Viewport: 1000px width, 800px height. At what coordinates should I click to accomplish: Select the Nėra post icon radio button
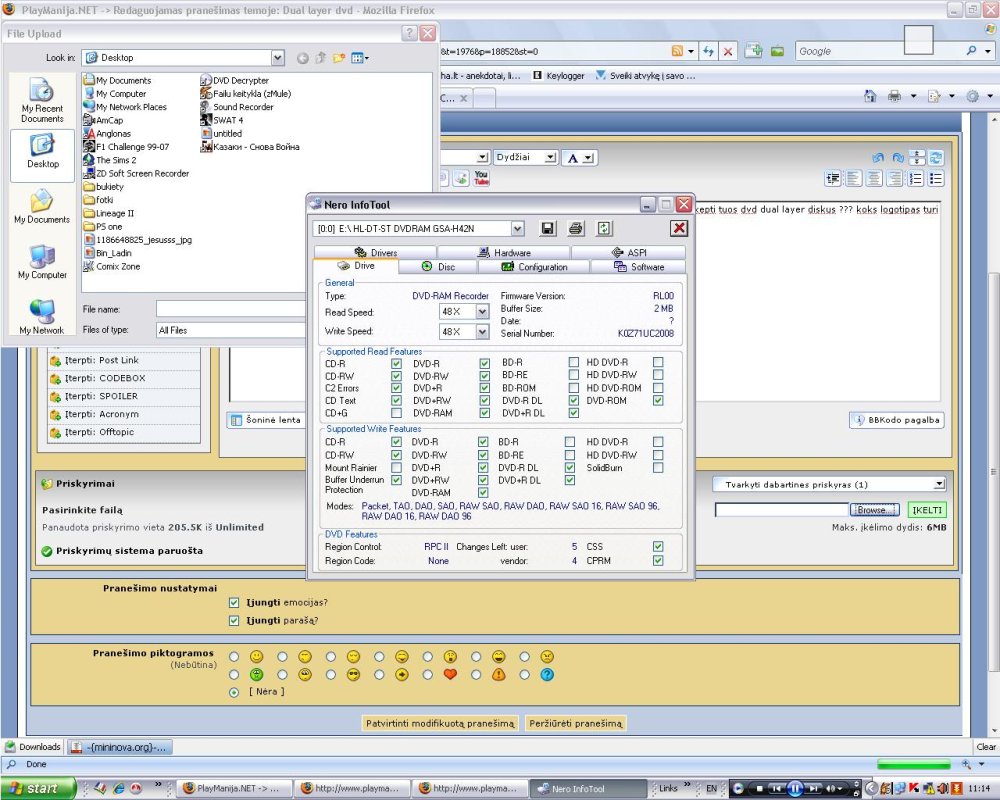(234, 692)
